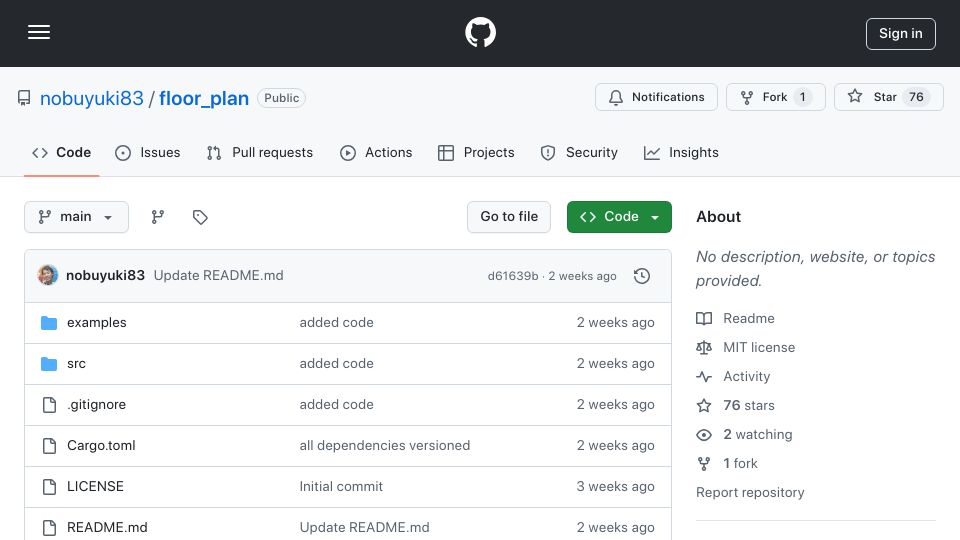Click Report repository link

coord(750,493)
